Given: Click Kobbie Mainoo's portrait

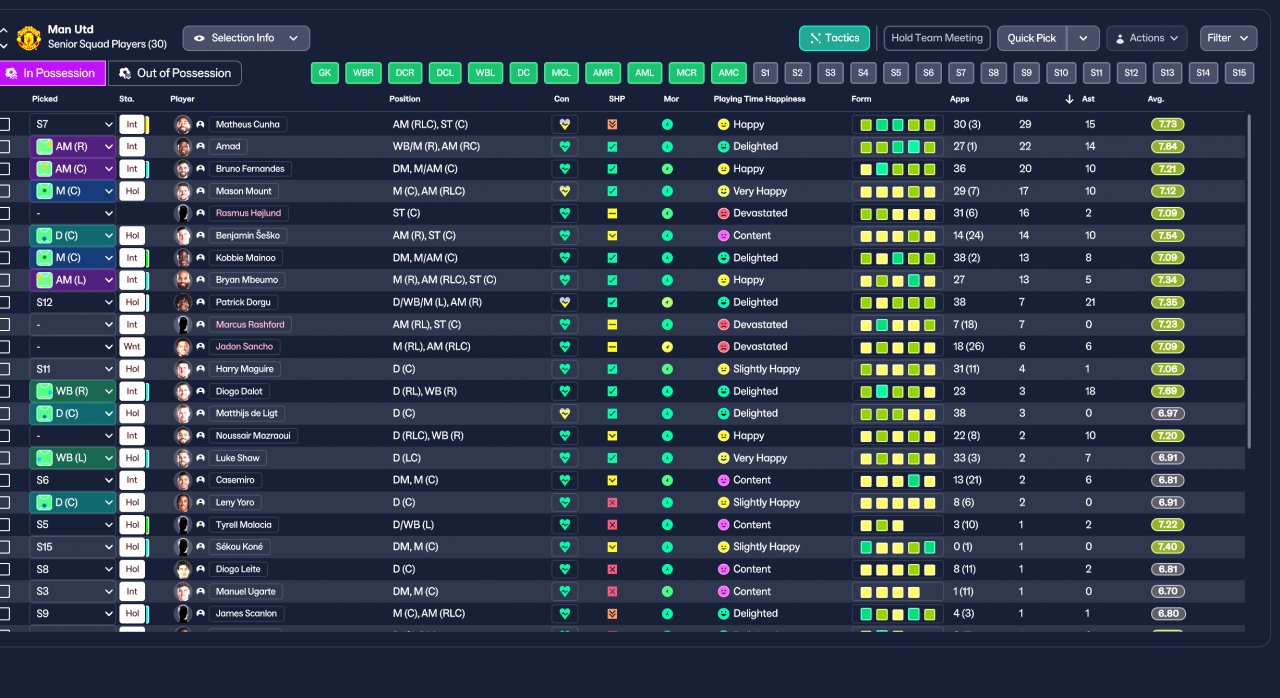Looking at the screenshot, I should click(183, 258).
